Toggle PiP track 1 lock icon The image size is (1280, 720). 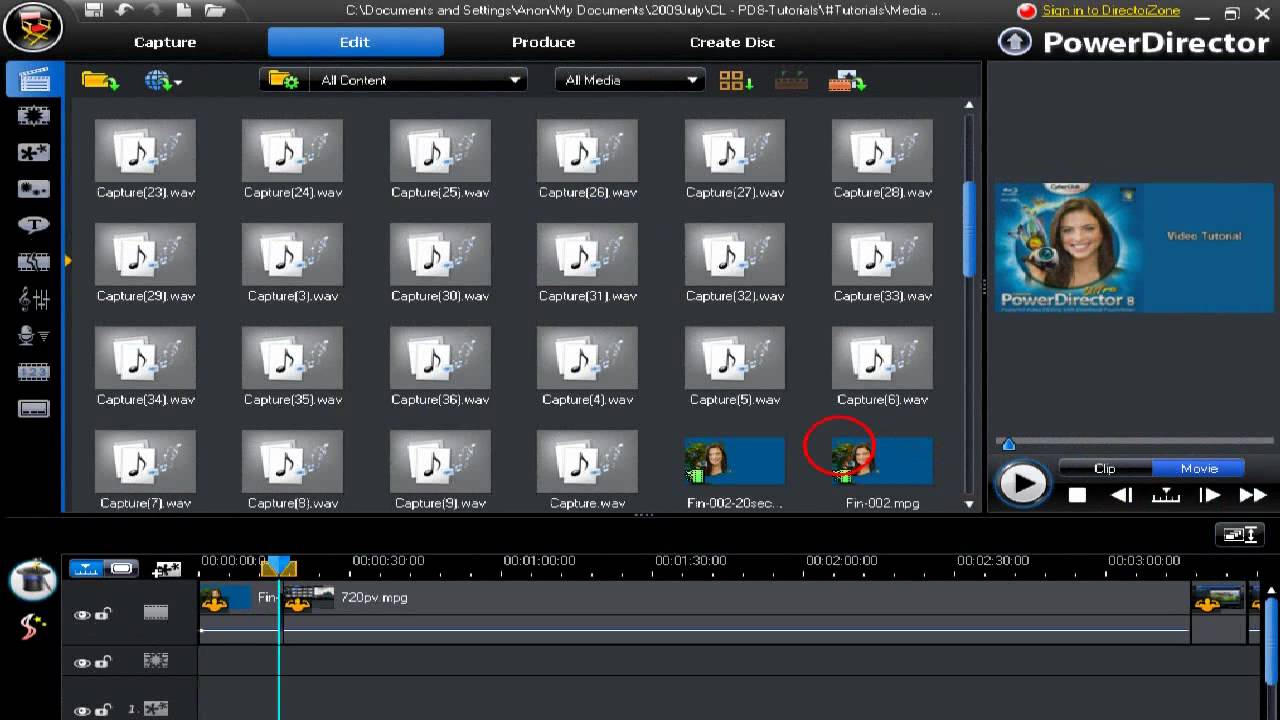102,709
